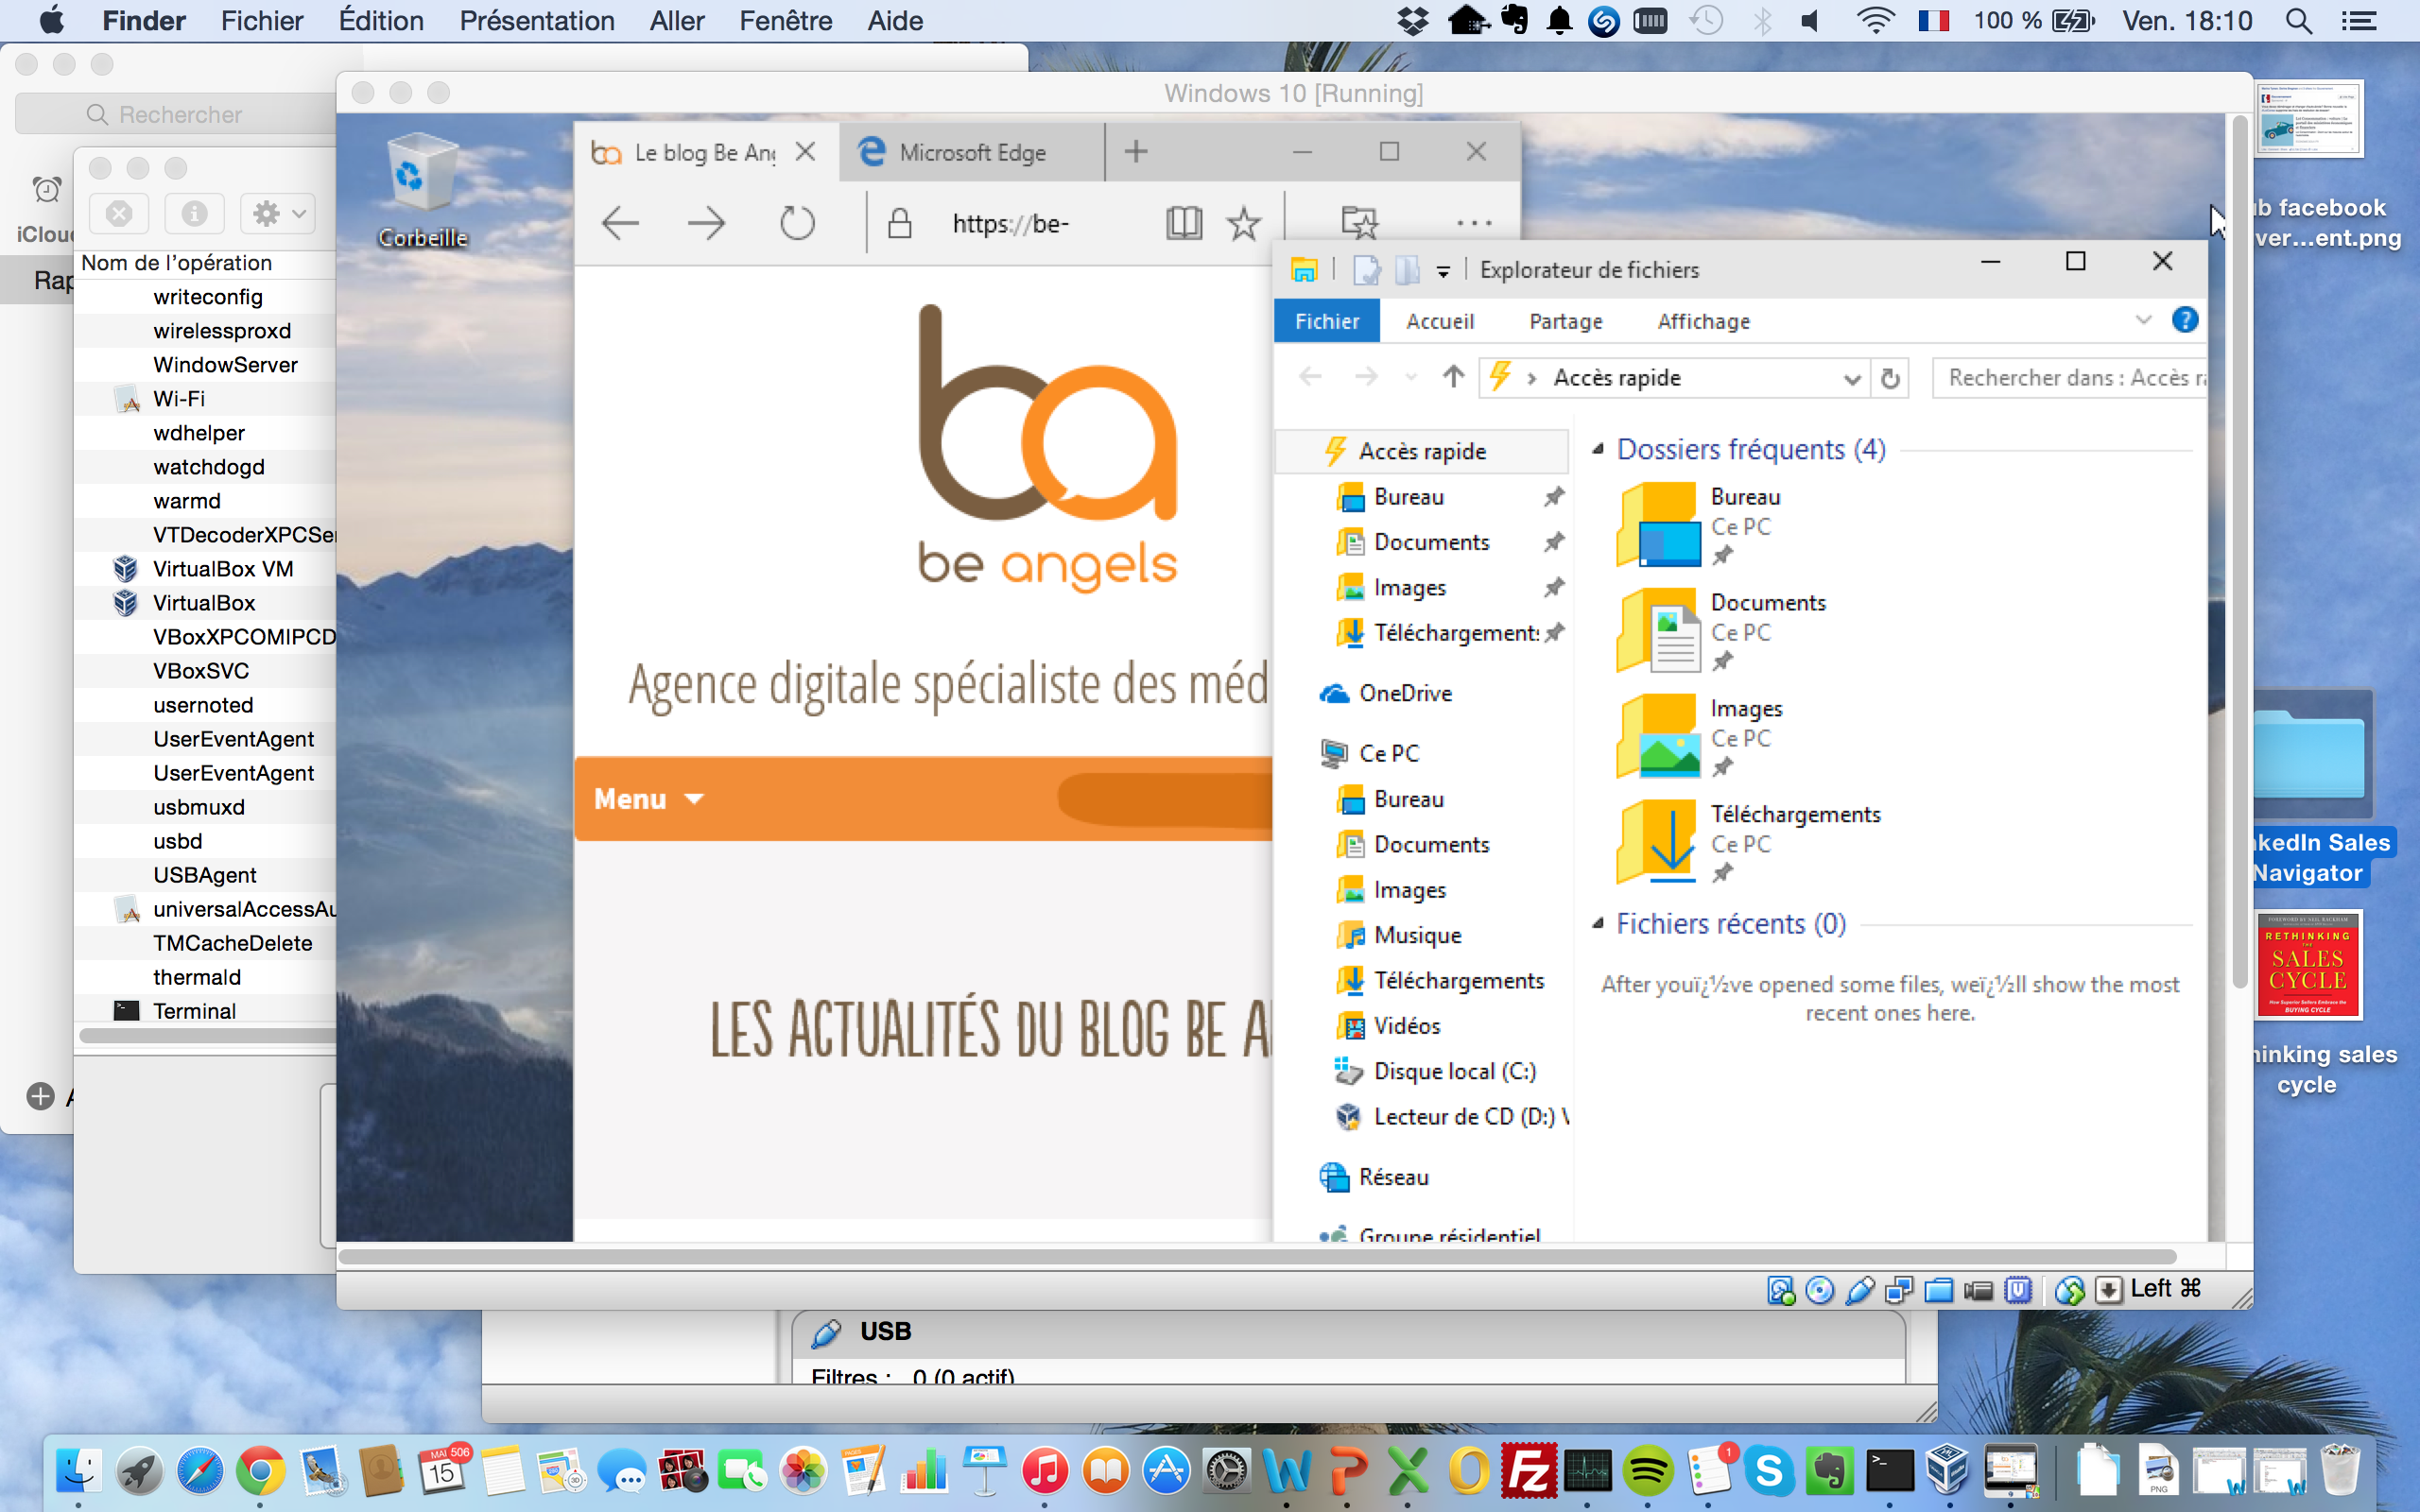Open Edge more actions ellipsis menu
The image size is (2420, 1512).
coord(1474,223)
